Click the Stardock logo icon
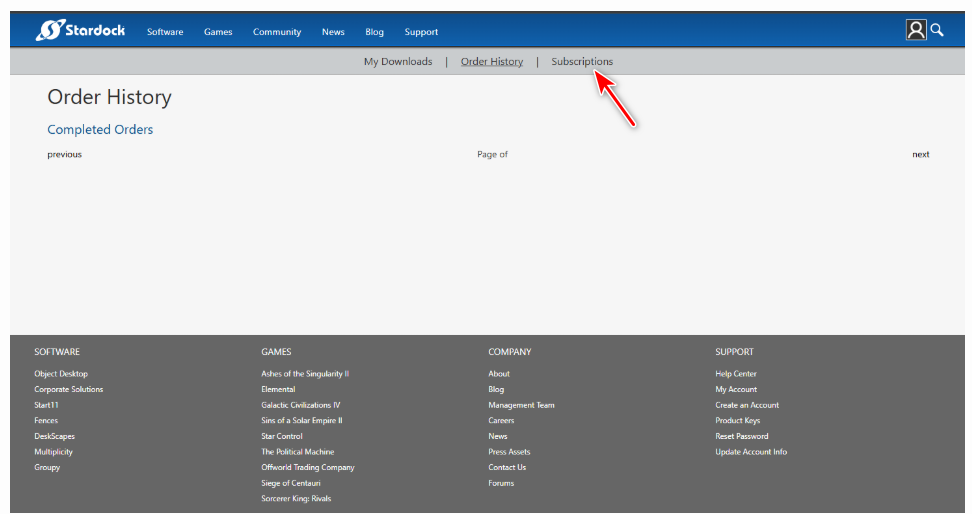This screenshot has height=514, width=972. 49,30
